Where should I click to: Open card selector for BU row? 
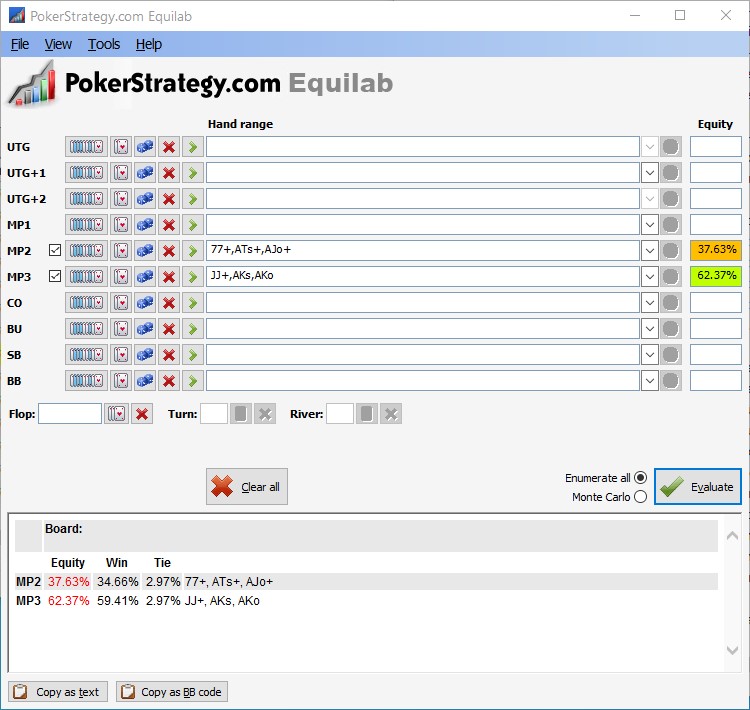click(121, 329)
